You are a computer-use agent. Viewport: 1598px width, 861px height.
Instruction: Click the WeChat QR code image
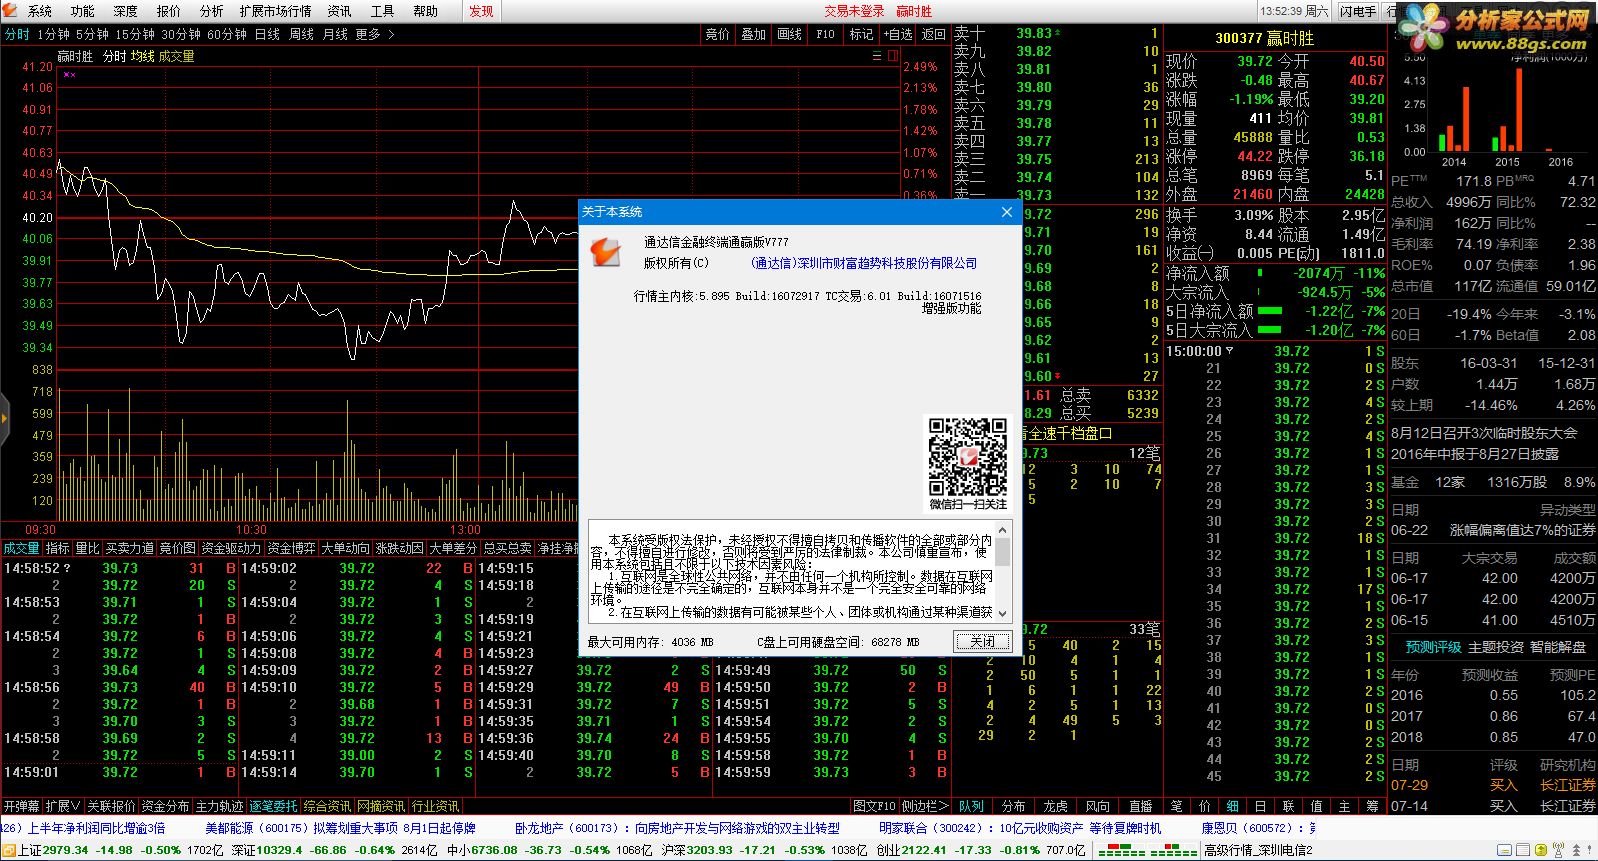pyautogui.click(x=968, y=457)
